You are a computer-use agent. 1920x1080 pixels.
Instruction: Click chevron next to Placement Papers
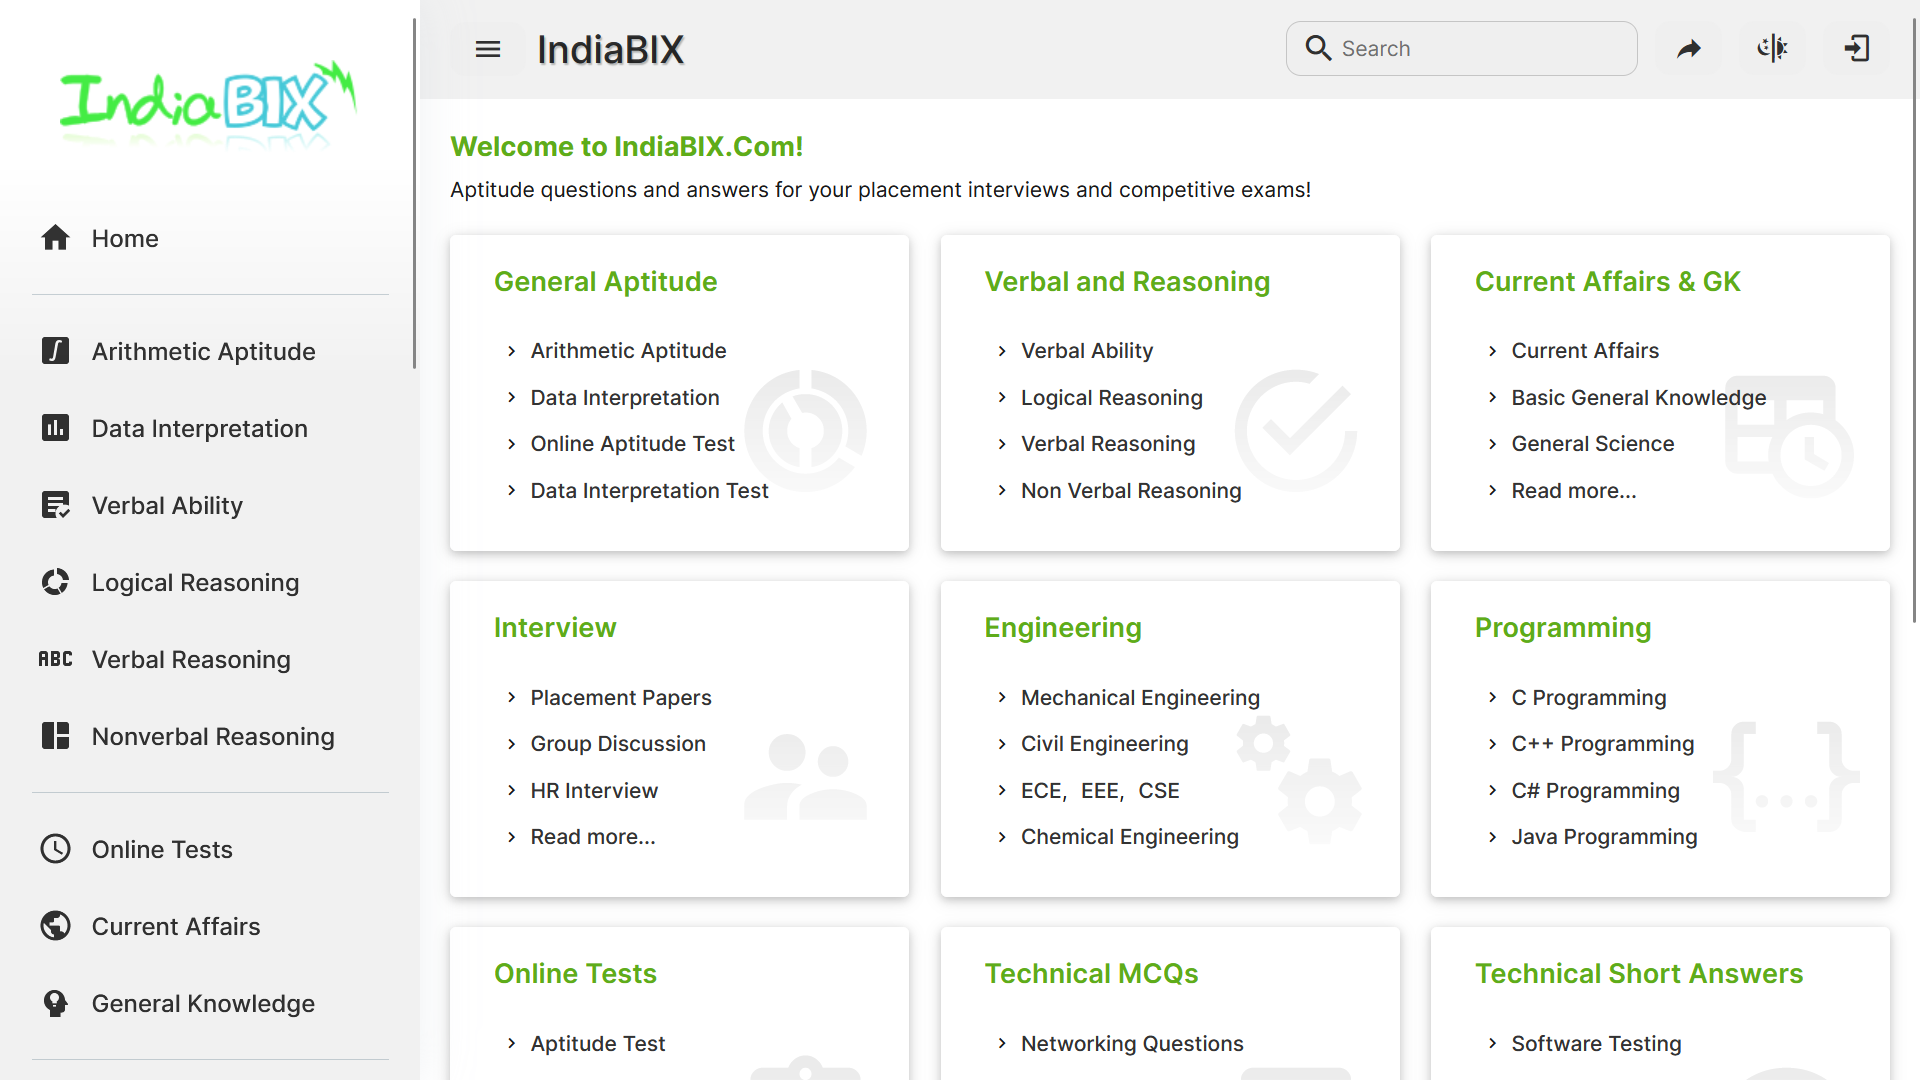click(x=511, y=697)
